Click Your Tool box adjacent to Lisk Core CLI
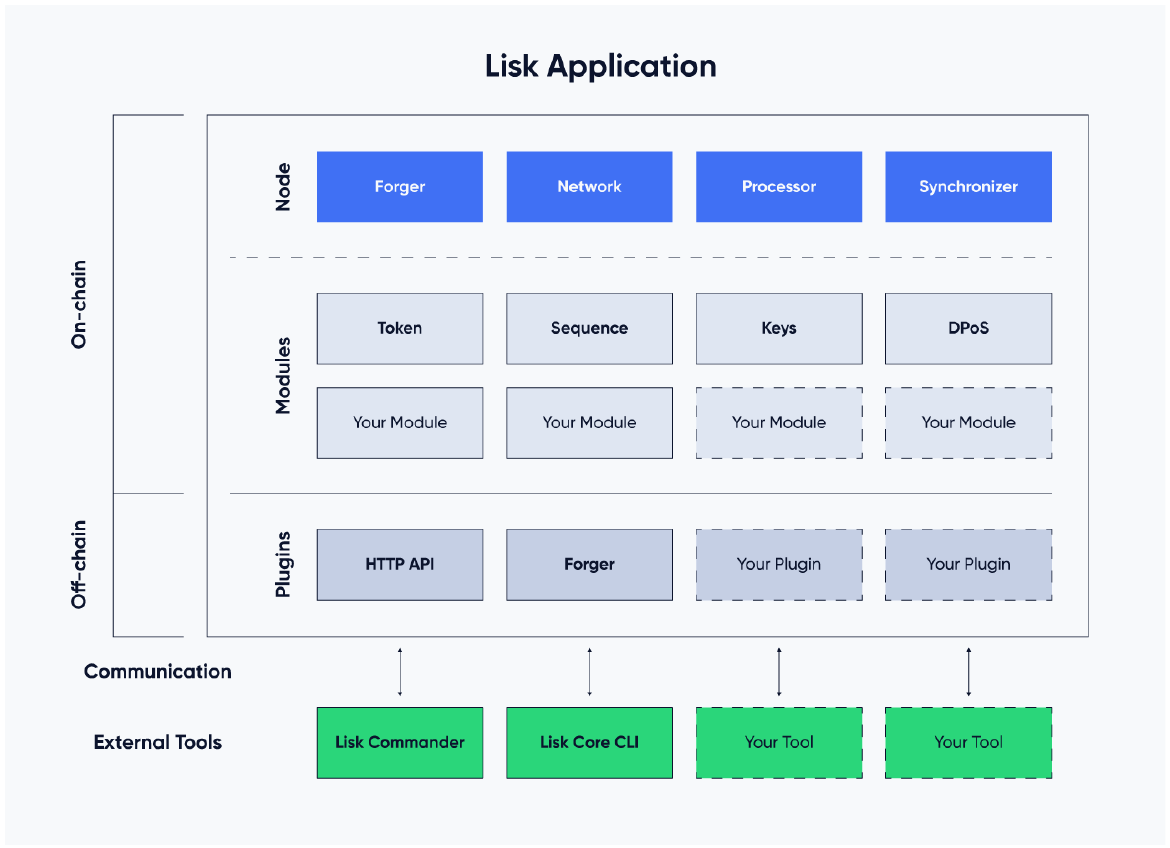1170x848 pixels. point(779,743)
